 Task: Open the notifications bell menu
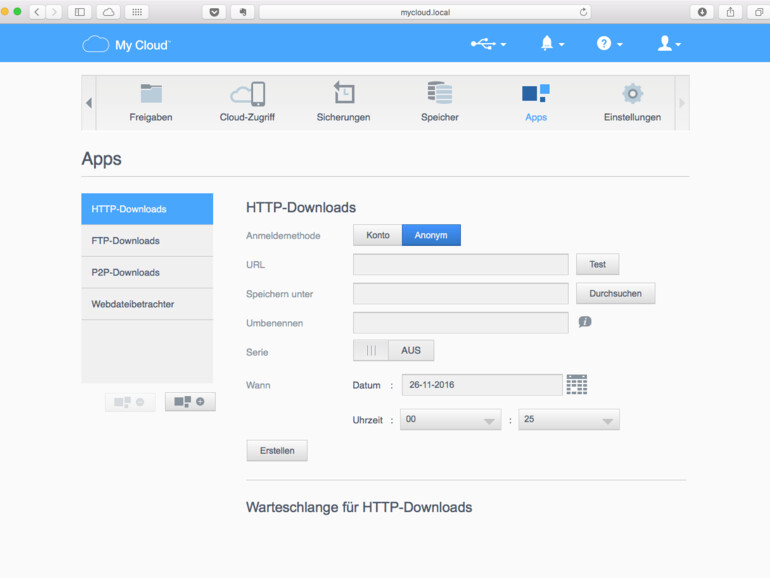click(x=552, y=44)
